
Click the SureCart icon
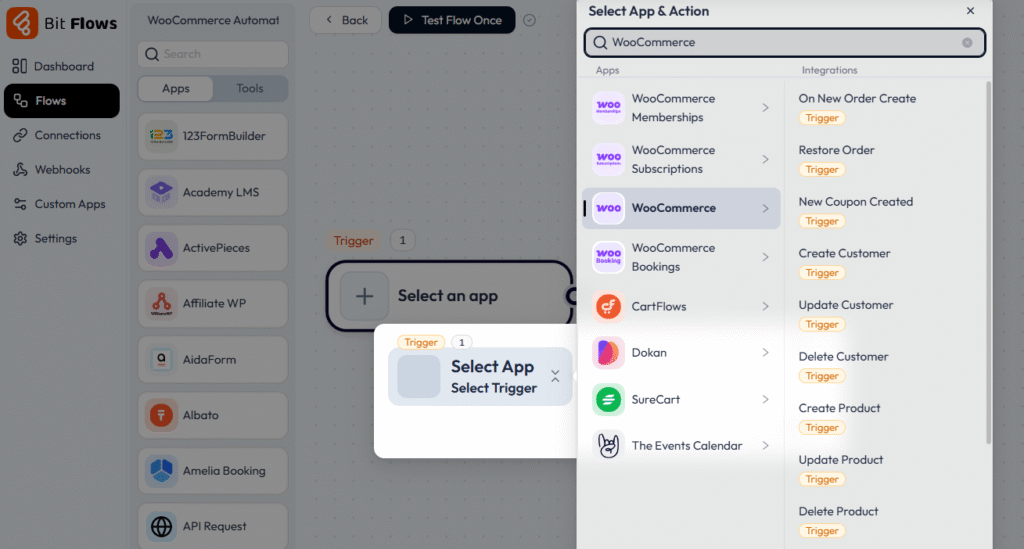click(608, 400)
